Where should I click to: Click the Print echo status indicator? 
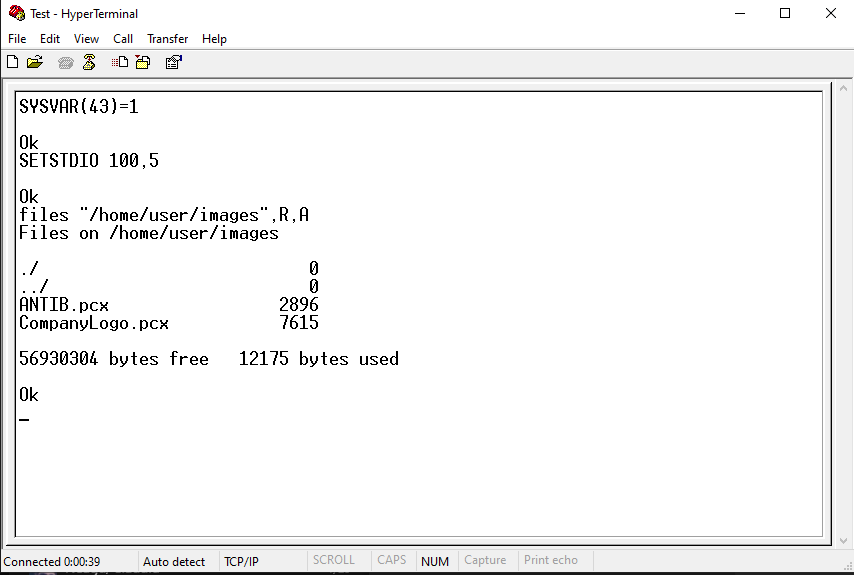tap(551, 560)
